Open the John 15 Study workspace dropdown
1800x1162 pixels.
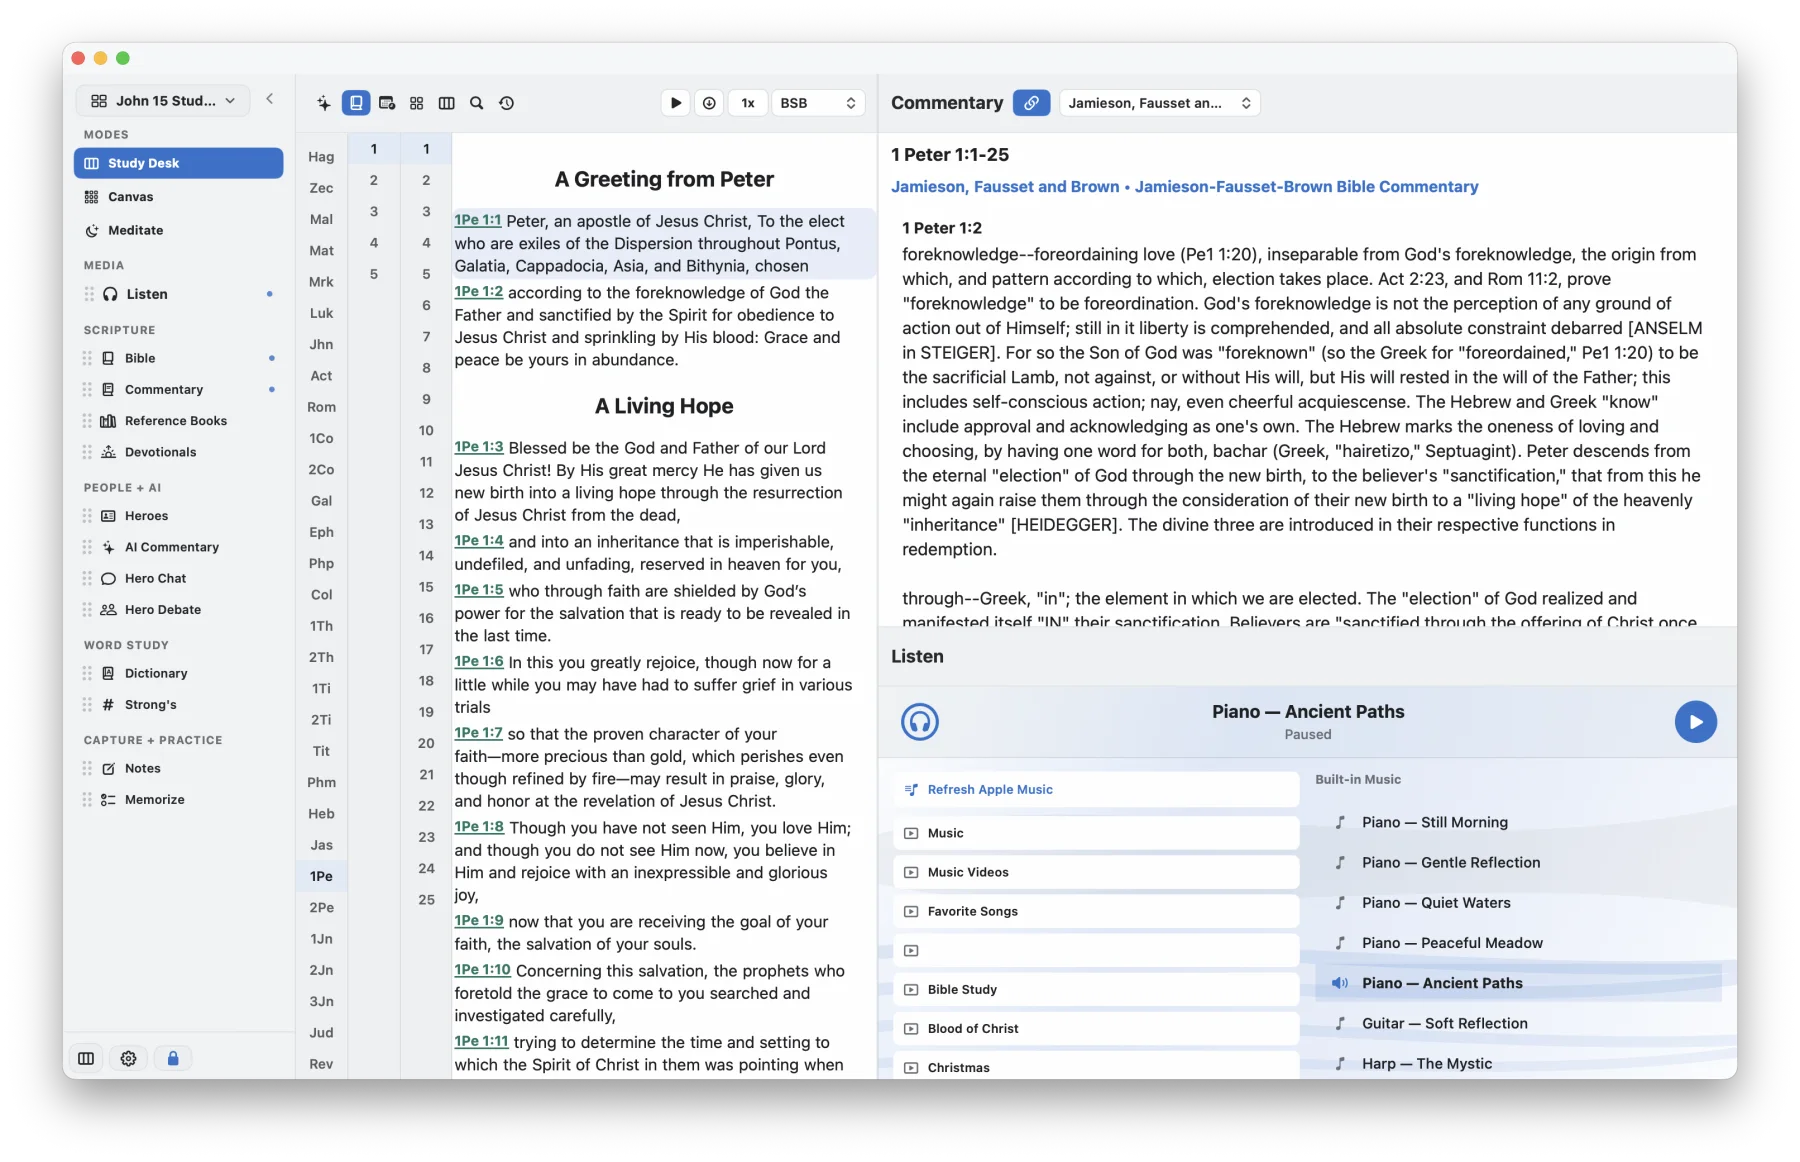(163, 101)
